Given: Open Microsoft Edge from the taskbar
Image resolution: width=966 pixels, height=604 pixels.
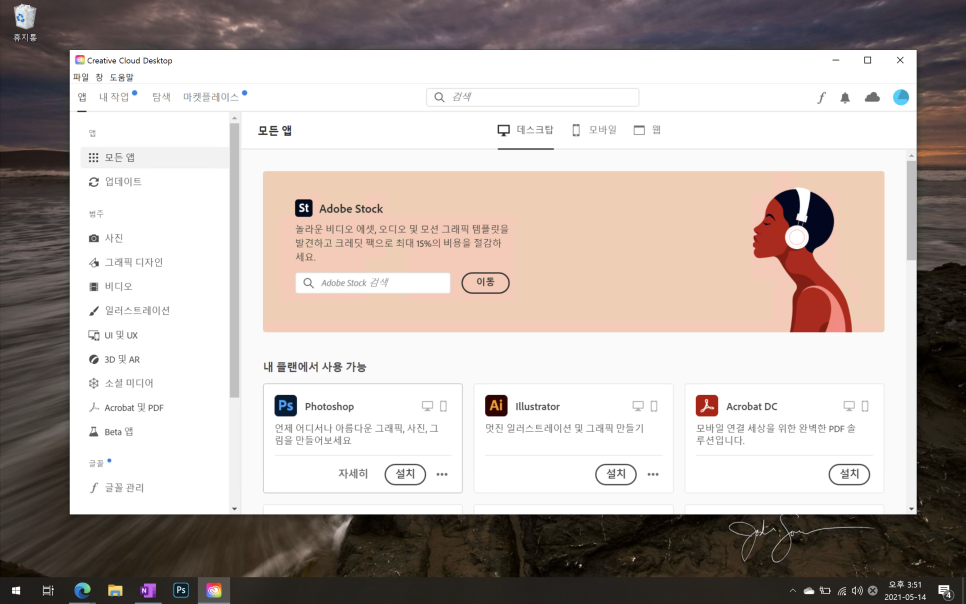Looking at the screenshot, I should click(x=83, y=590).
